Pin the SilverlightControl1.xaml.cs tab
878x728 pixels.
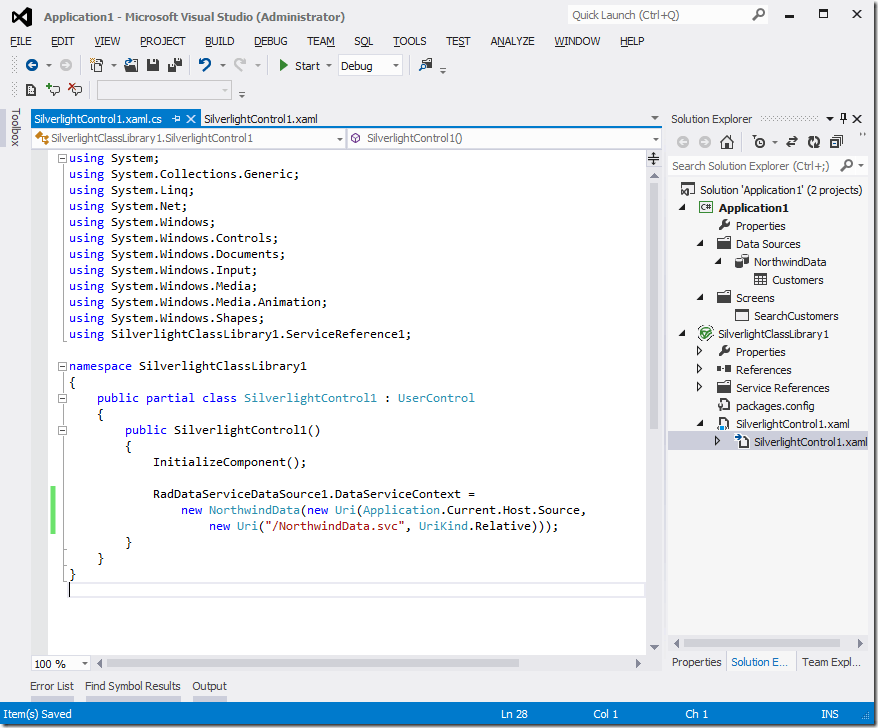(176, 118)
